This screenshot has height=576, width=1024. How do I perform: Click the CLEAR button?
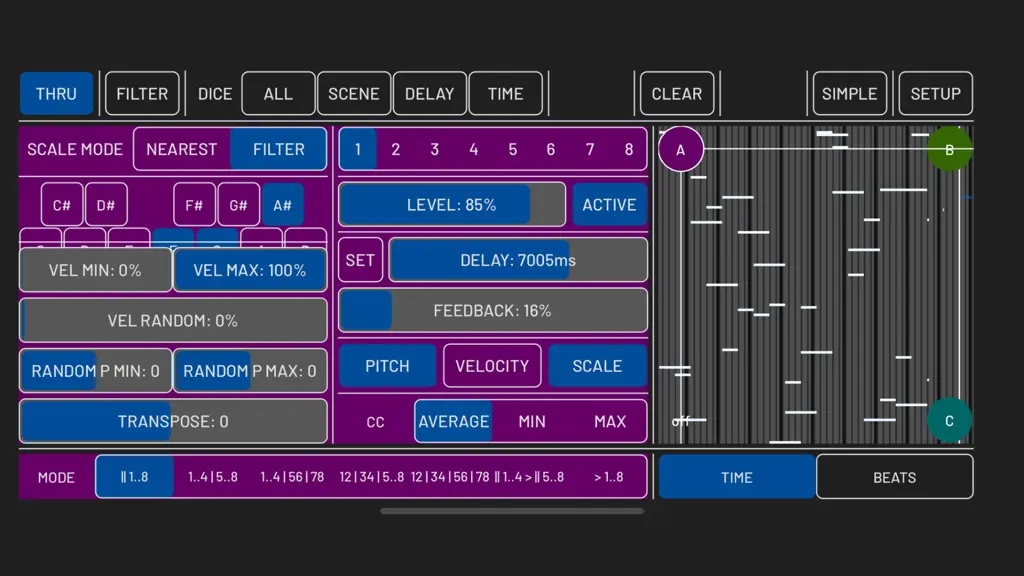(x=677, y=93)
